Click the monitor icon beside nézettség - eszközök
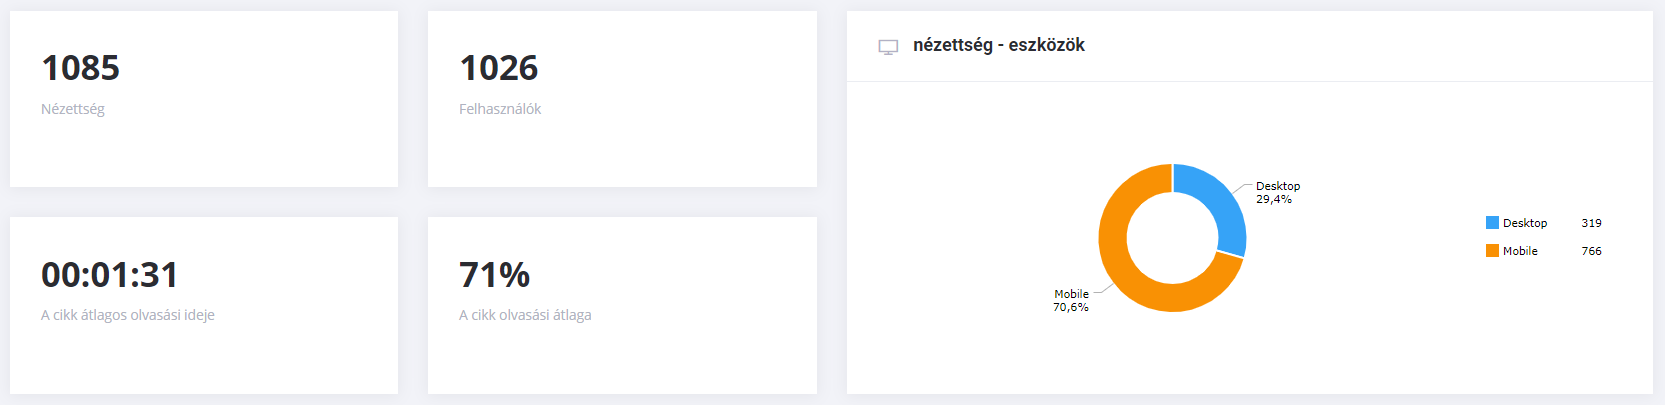 [888, 47]
